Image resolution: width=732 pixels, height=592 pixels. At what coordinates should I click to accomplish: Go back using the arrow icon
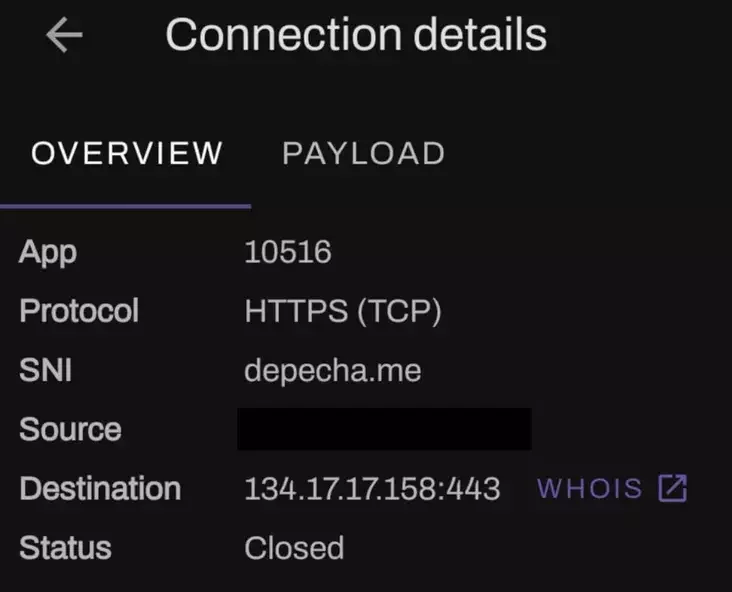point(64,35)
